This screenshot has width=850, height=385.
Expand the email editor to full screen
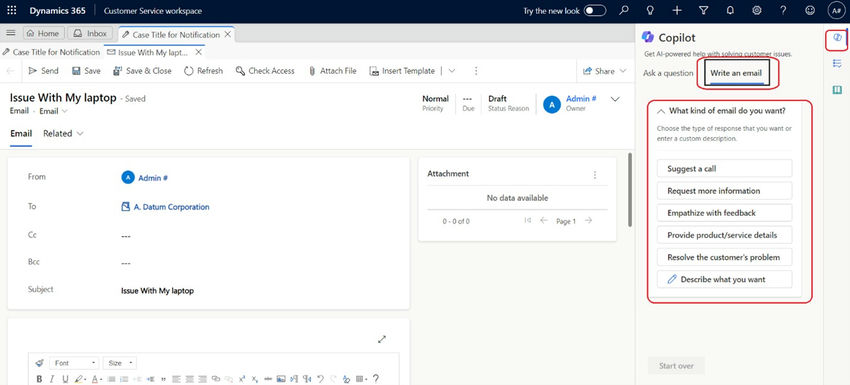382,339
